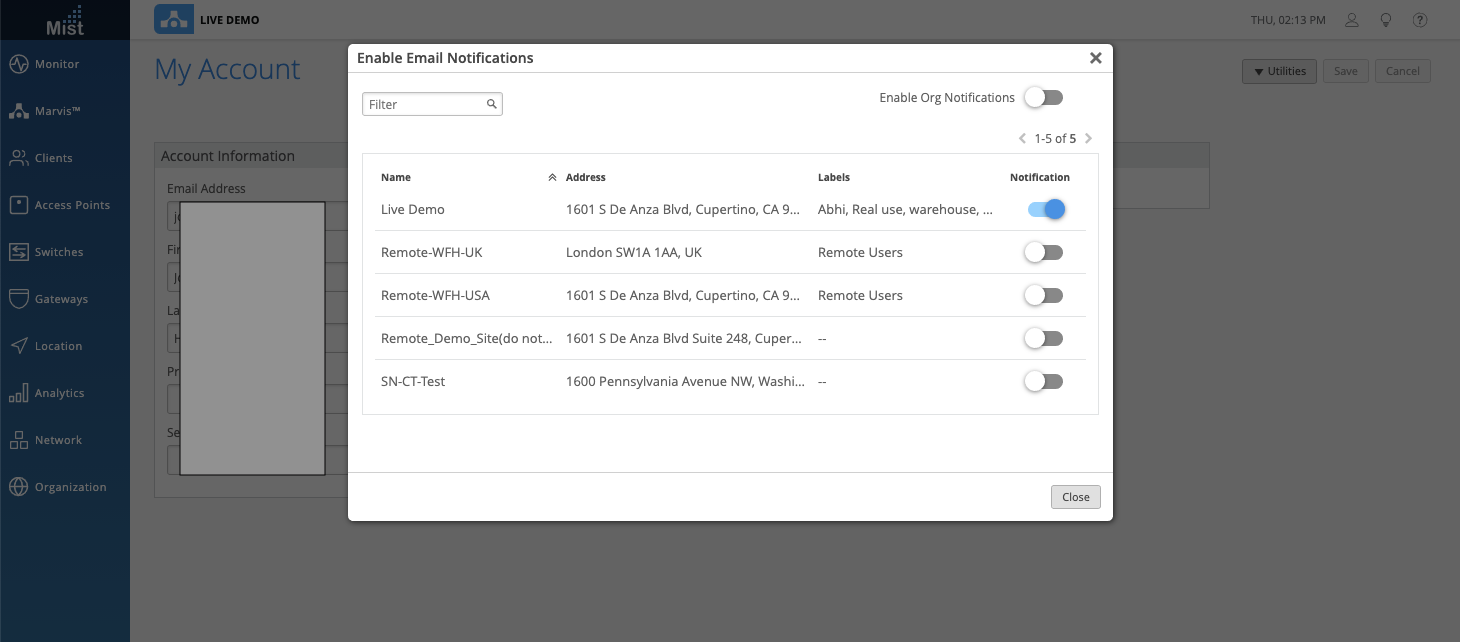This screenshot has width=1460, height=642.
Task: Select the Clients sidebar icon
Action: (18, 158)
